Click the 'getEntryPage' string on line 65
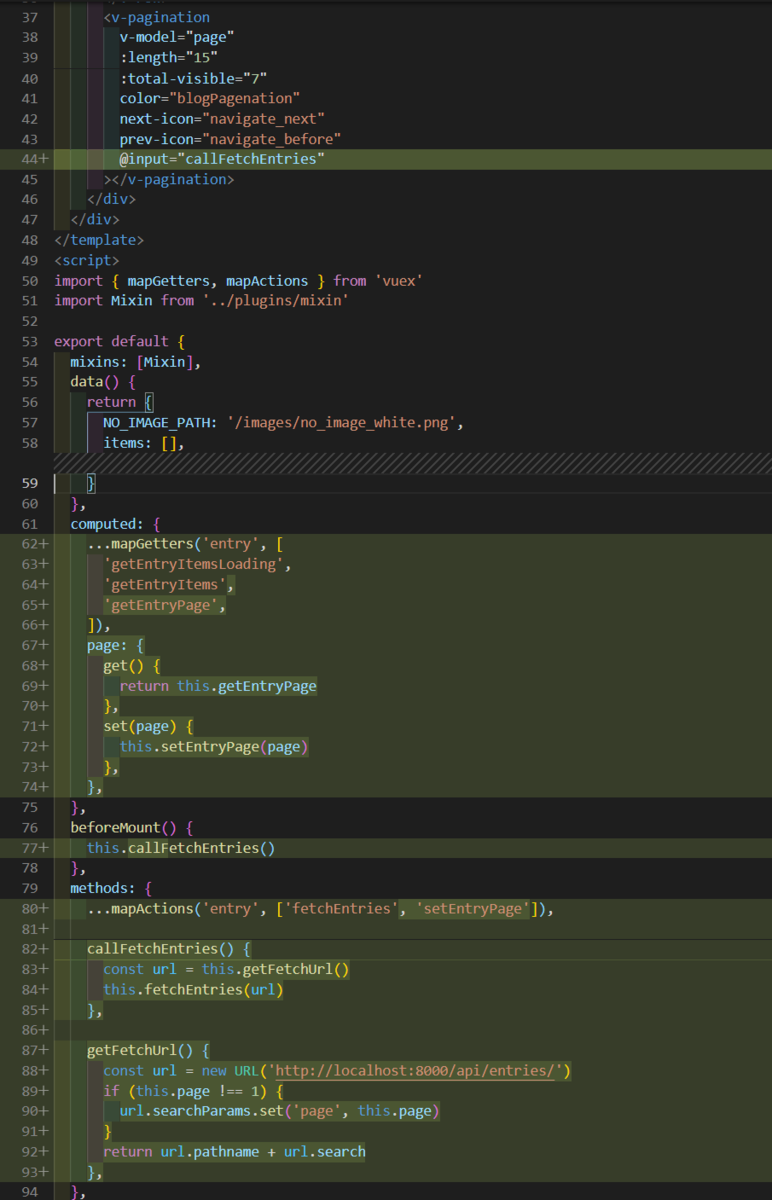Viewport: 772px width, 1200px height. tap(161, 605)
